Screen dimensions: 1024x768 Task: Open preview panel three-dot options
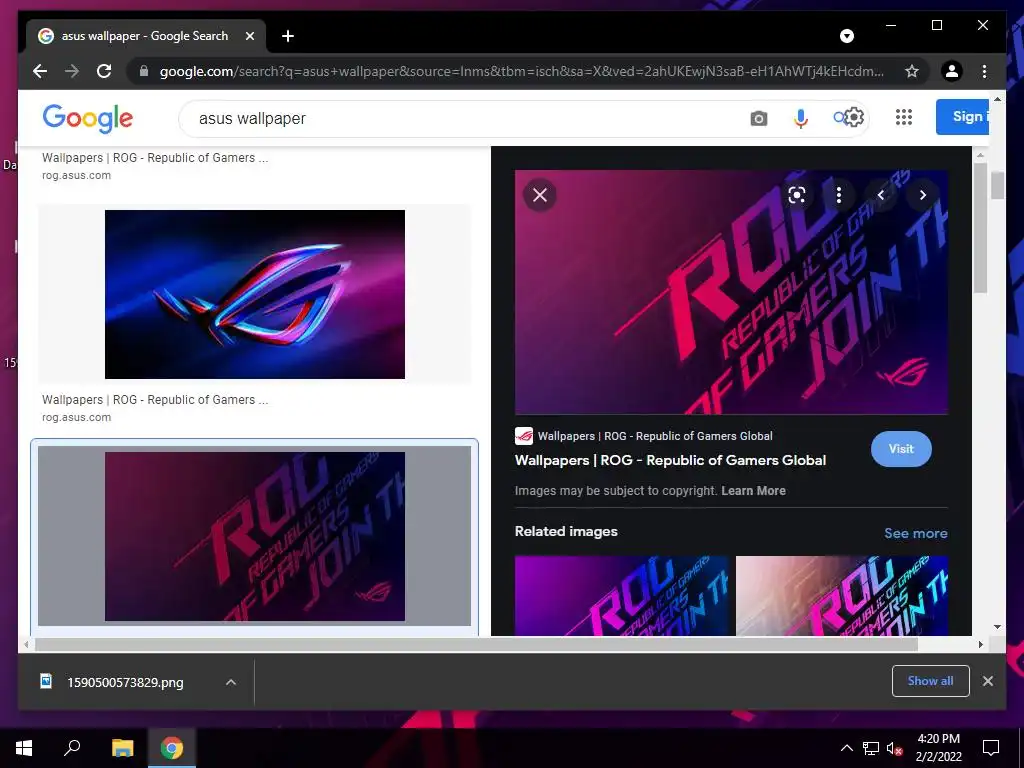point(839,195)
